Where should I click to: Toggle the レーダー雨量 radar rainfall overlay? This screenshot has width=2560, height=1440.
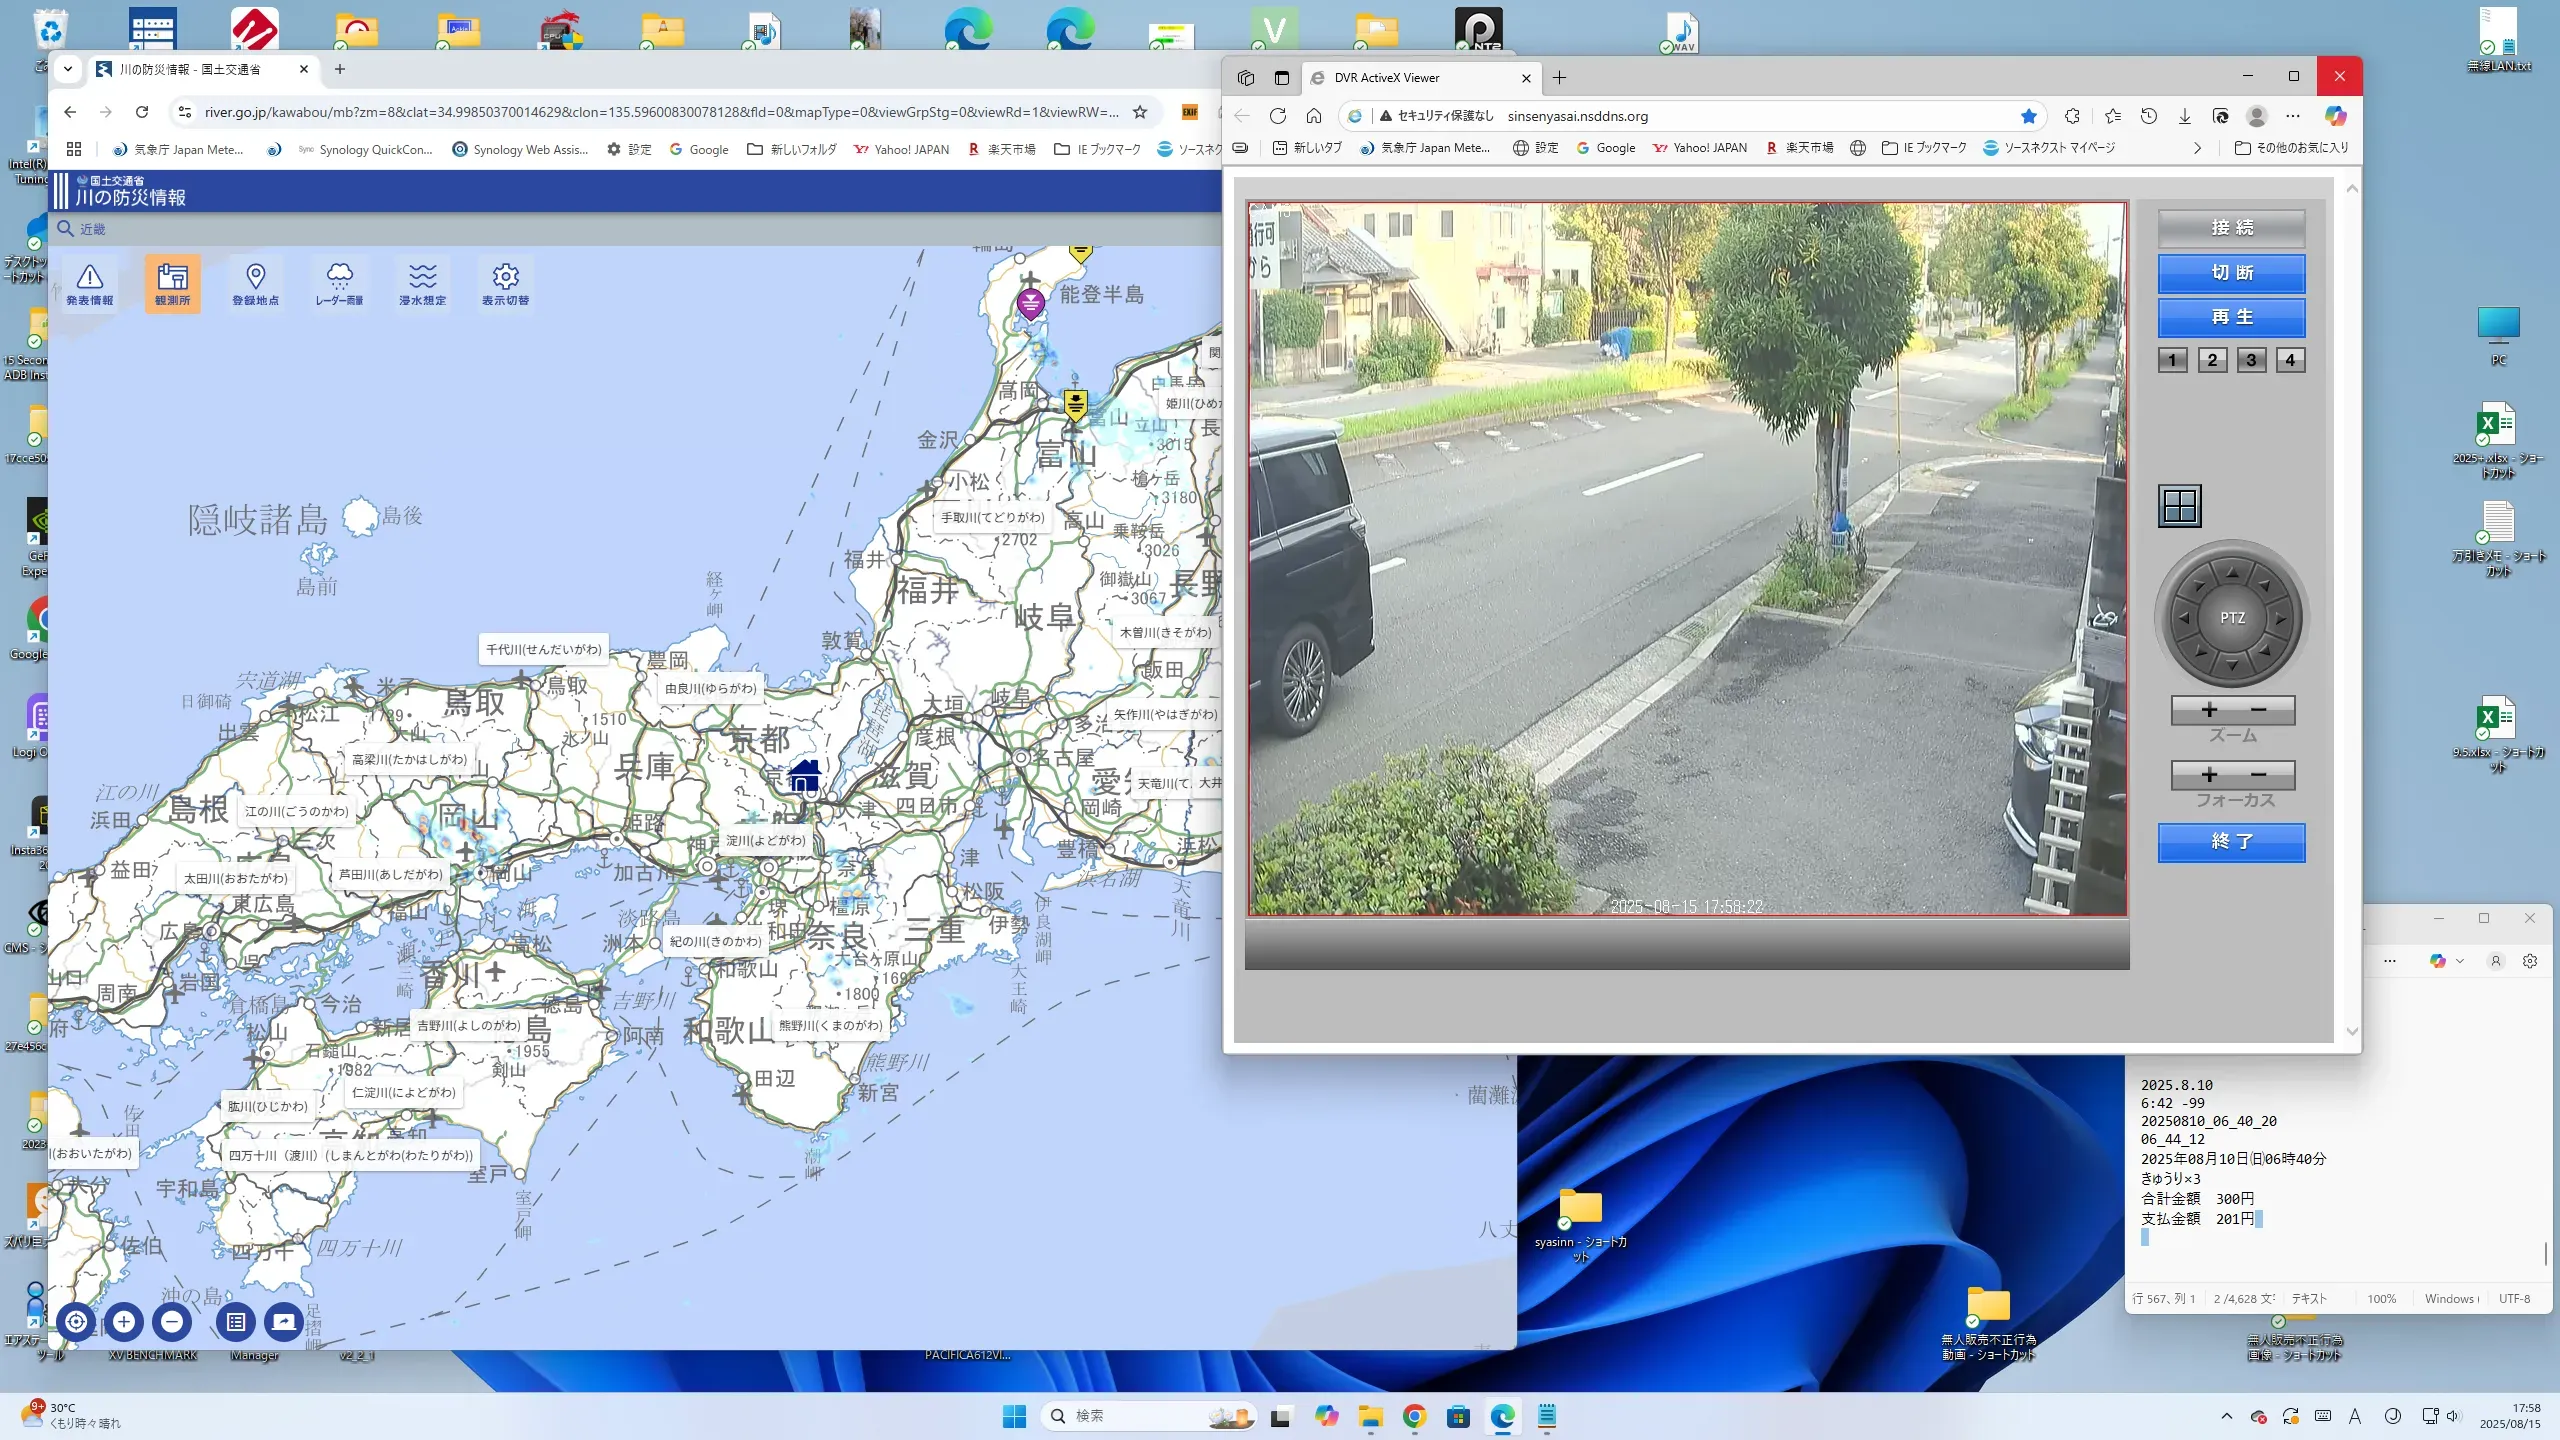(x=339, y=284)
